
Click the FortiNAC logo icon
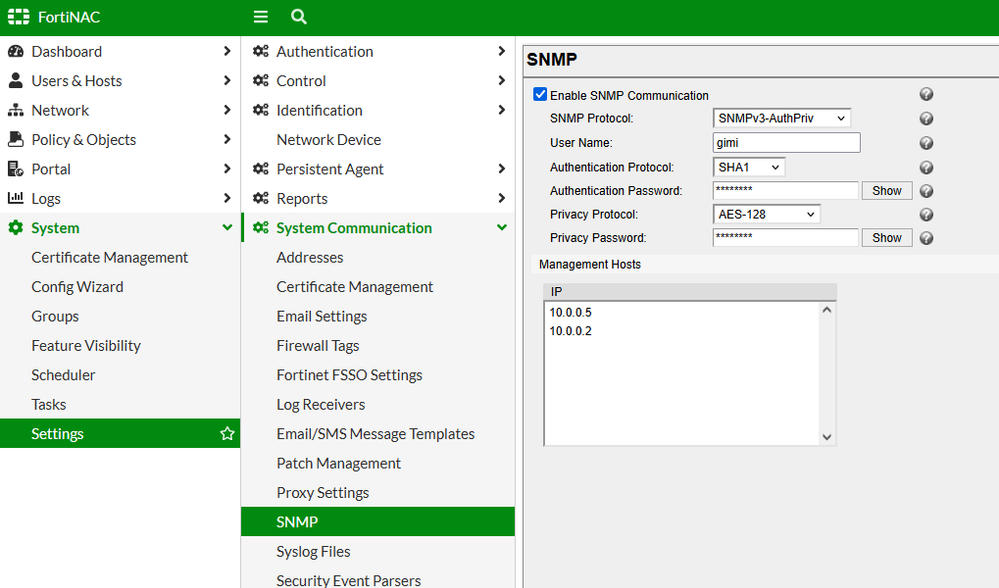pos(18,17)
